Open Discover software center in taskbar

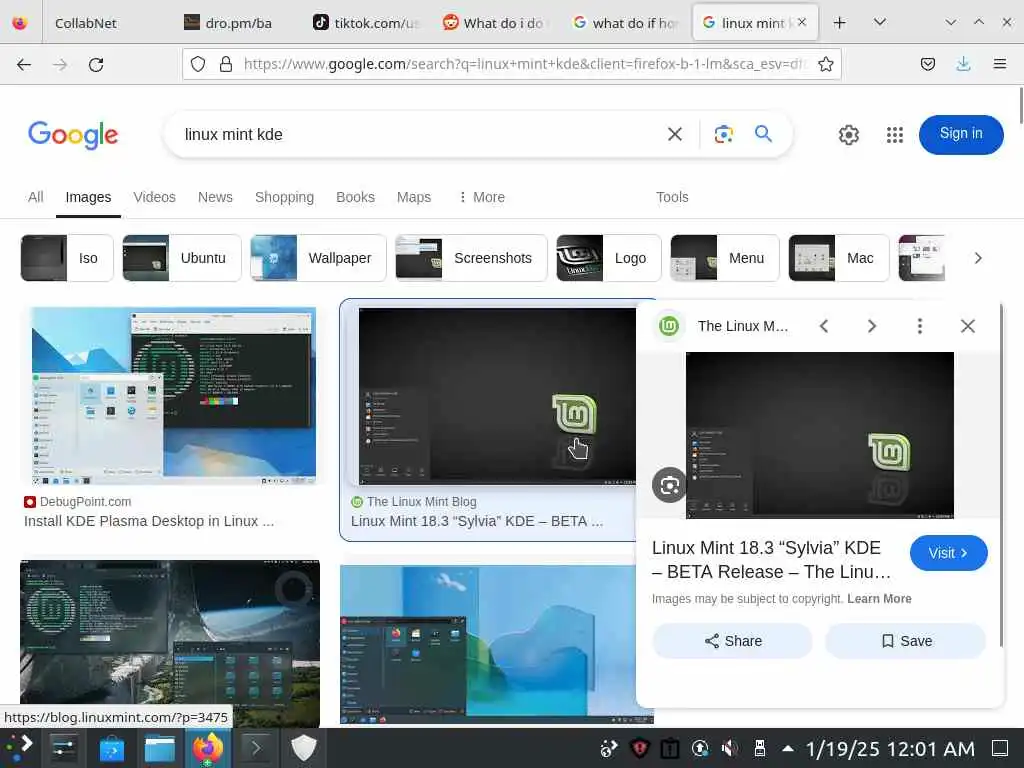coord(112,748)
